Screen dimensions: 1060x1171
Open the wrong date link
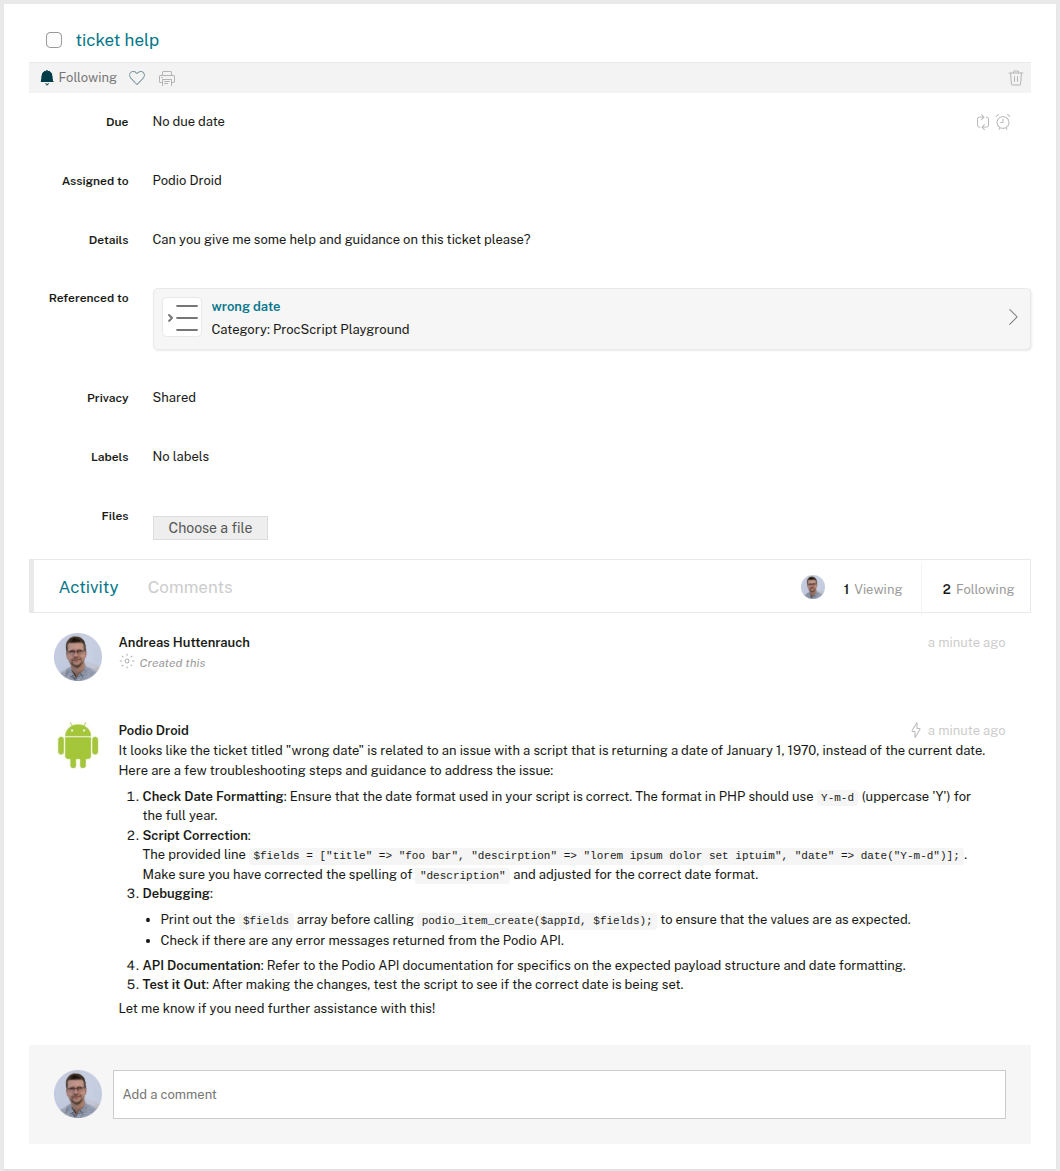[x=246, y=307]
